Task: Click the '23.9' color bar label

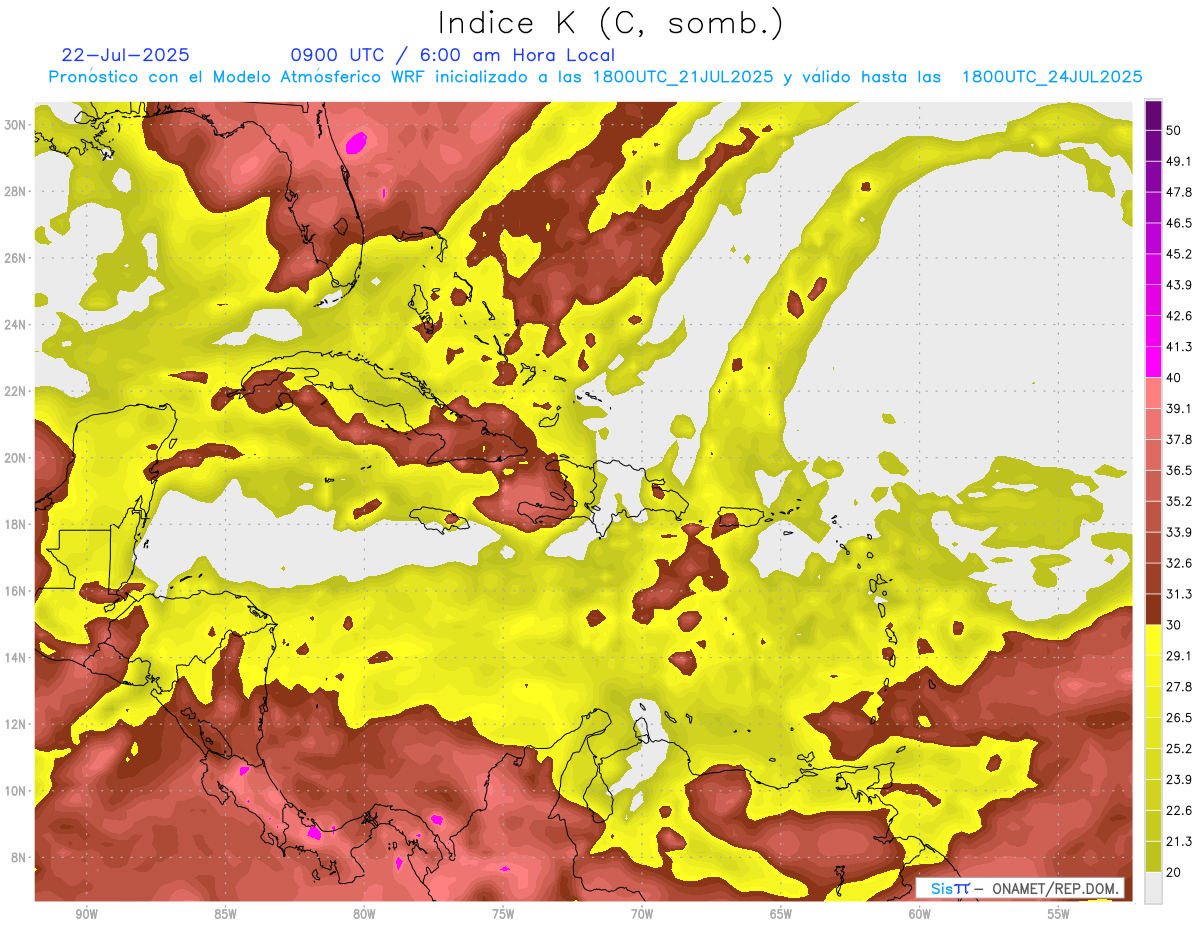Action: coord(1179,779)
